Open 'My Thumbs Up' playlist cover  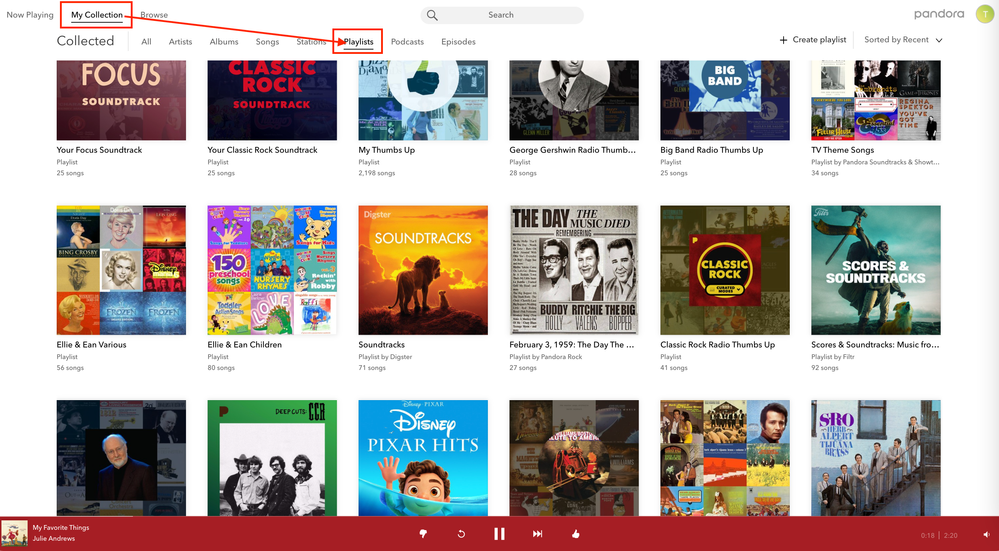coord(423,100)
